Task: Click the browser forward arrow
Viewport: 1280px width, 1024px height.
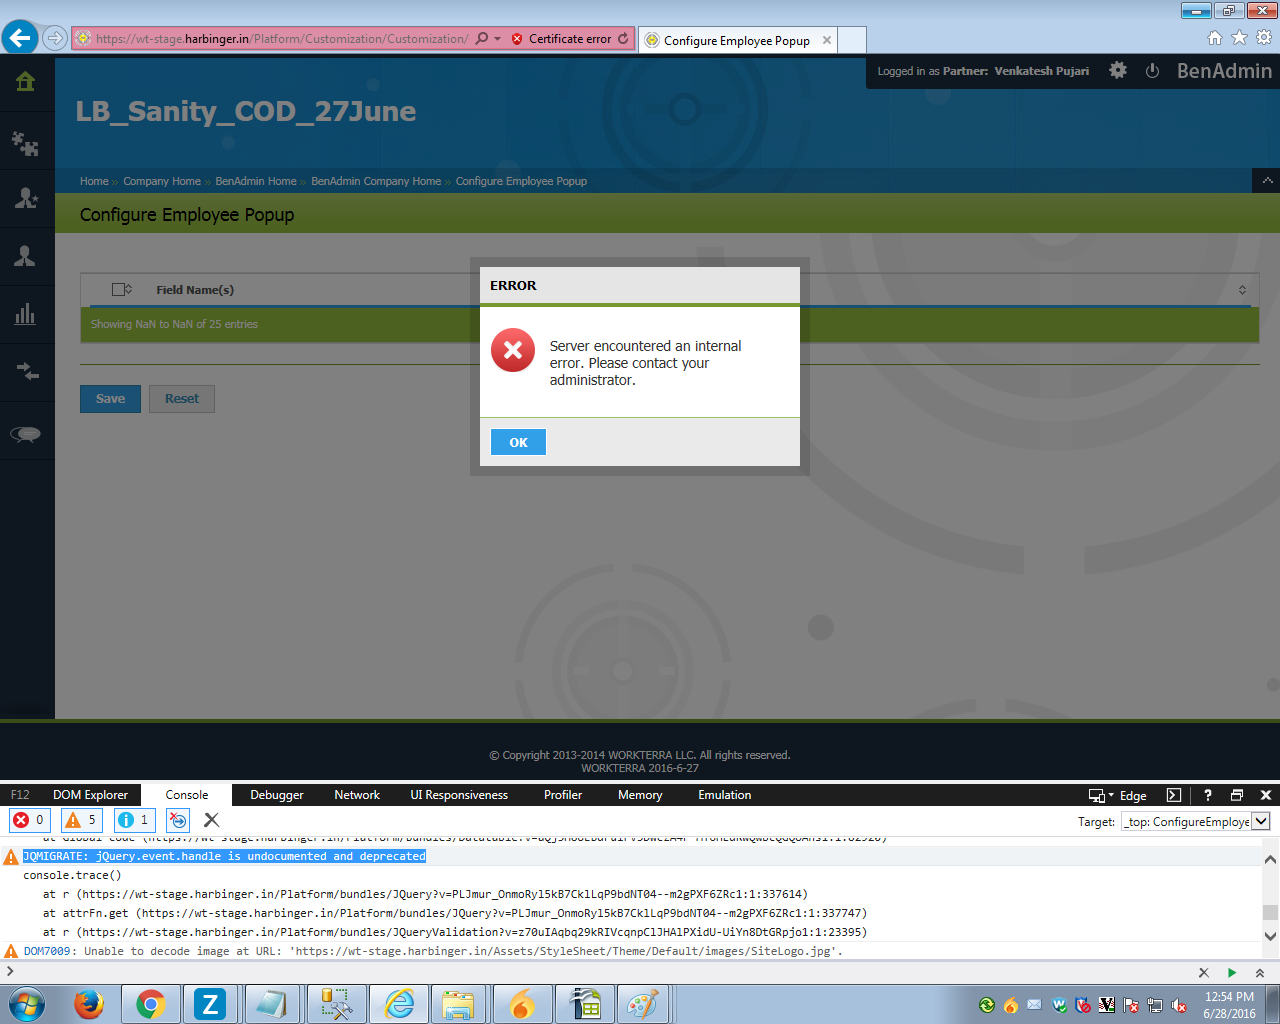Action: coord(55,38)
